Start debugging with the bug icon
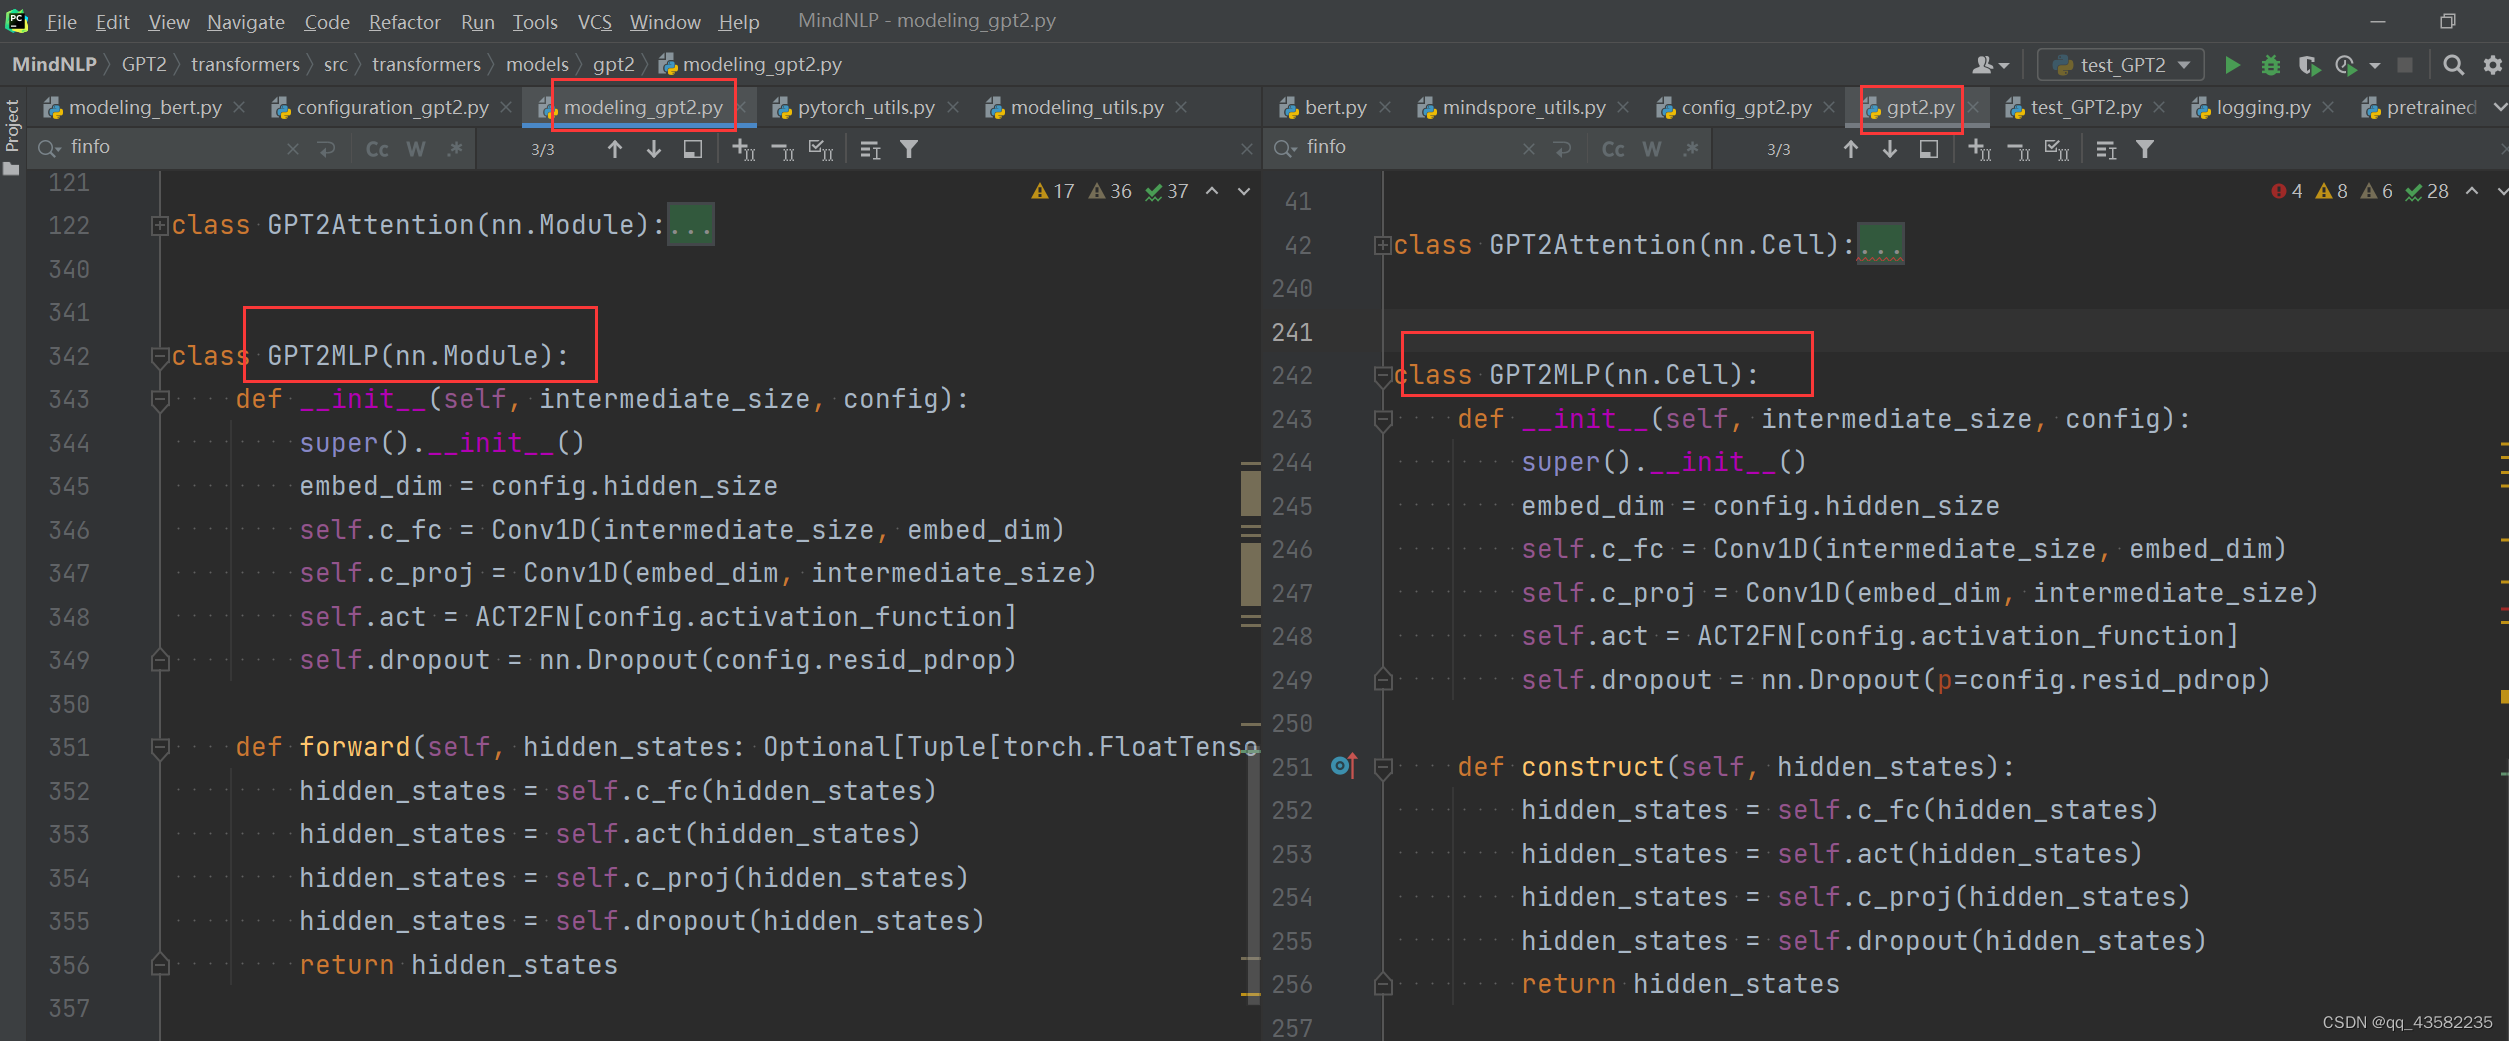This screenshot has height=1041, width=2509. 2271,65
